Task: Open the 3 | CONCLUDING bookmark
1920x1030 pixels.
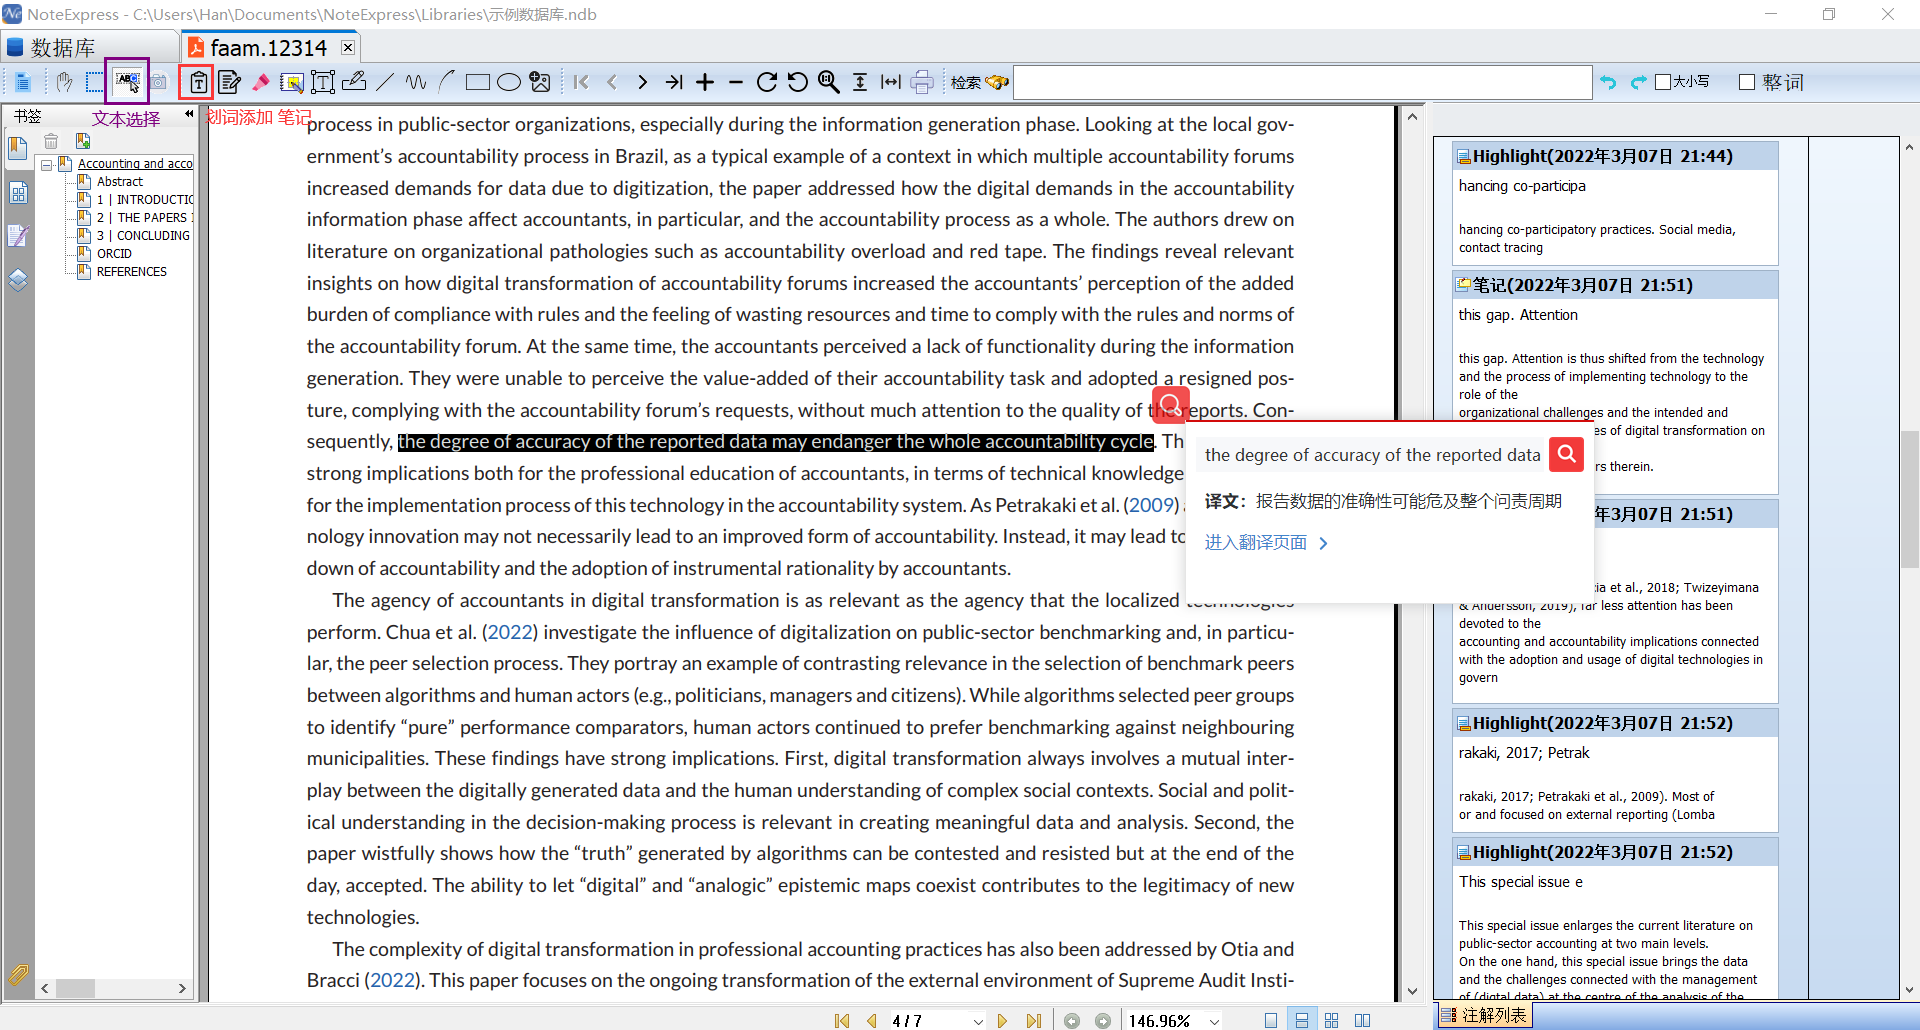Action: coord(143,236)
